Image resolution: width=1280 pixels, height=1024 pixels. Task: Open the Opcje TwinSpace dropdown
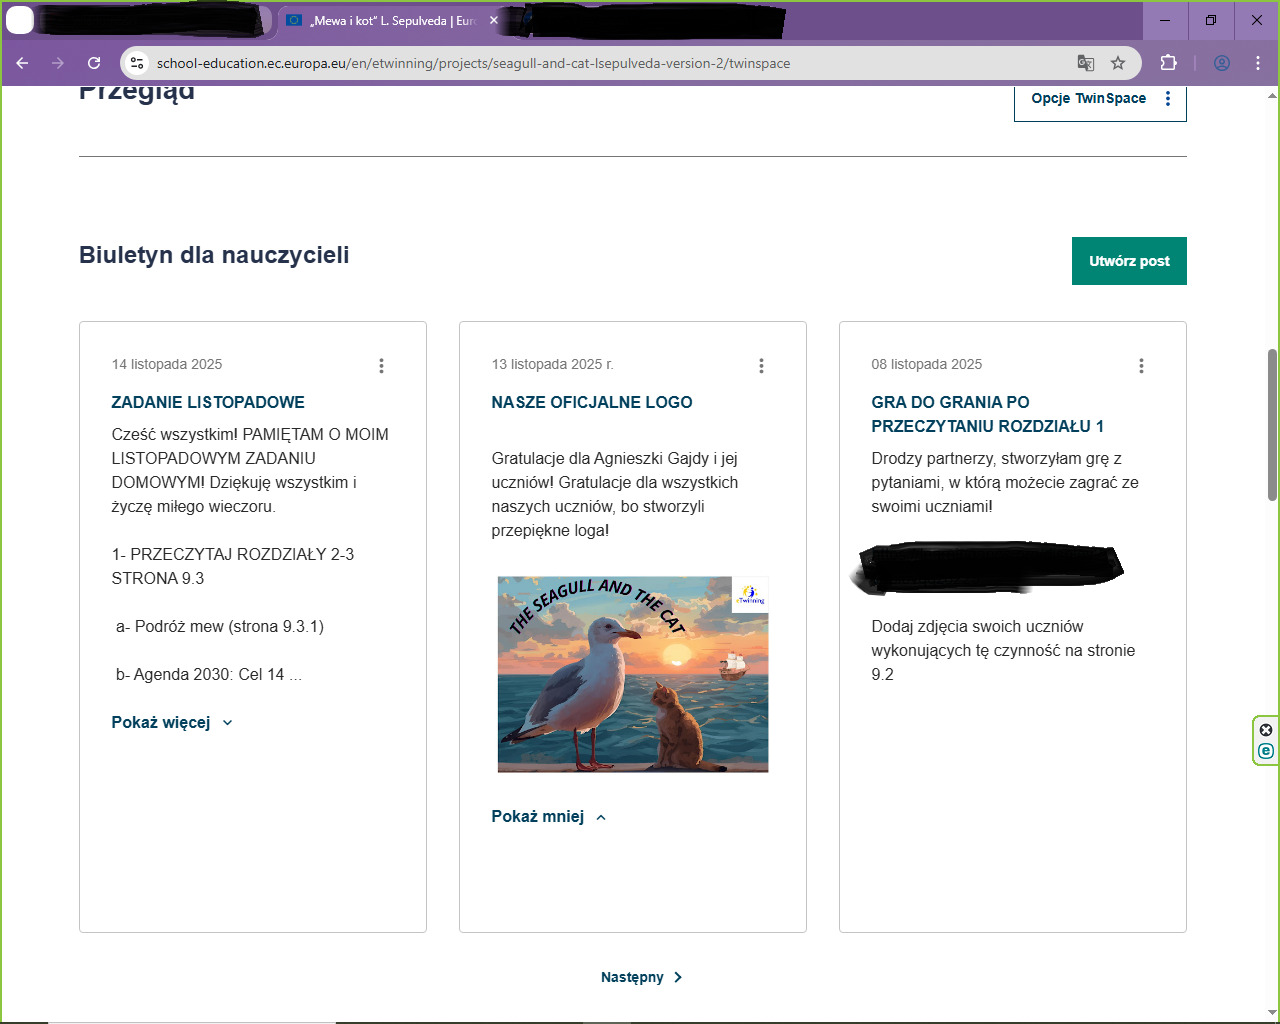(1099, 99)
